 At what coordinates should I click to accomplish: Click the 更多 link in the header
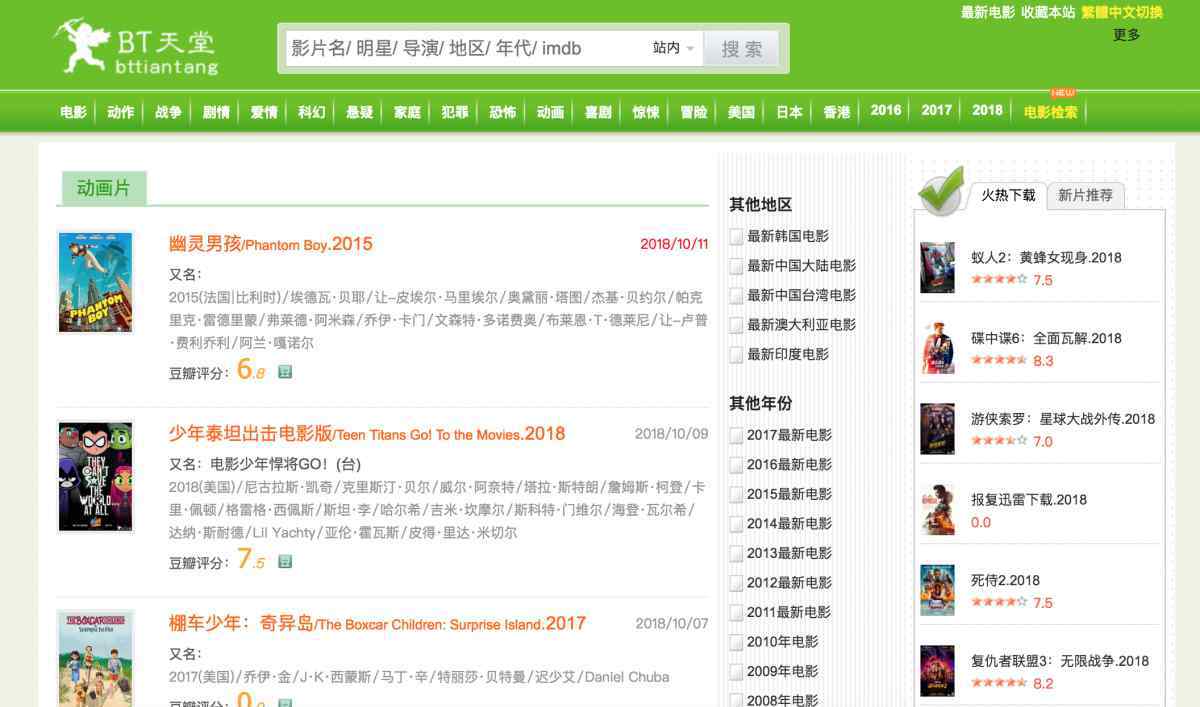[1126, 35]
